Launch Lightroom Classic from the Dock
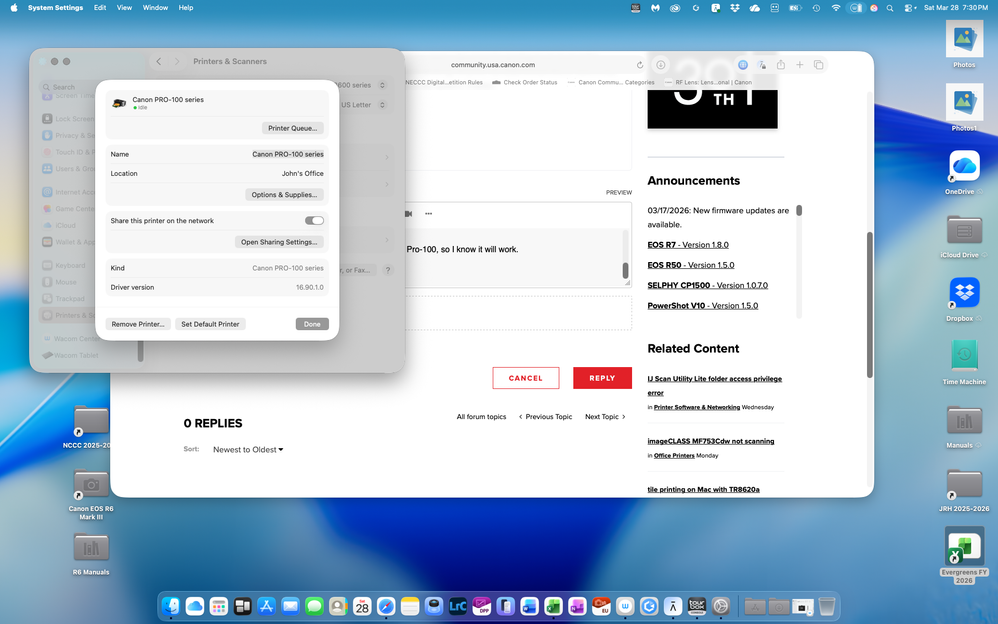998x624 pixels. (x=458, y=606)
